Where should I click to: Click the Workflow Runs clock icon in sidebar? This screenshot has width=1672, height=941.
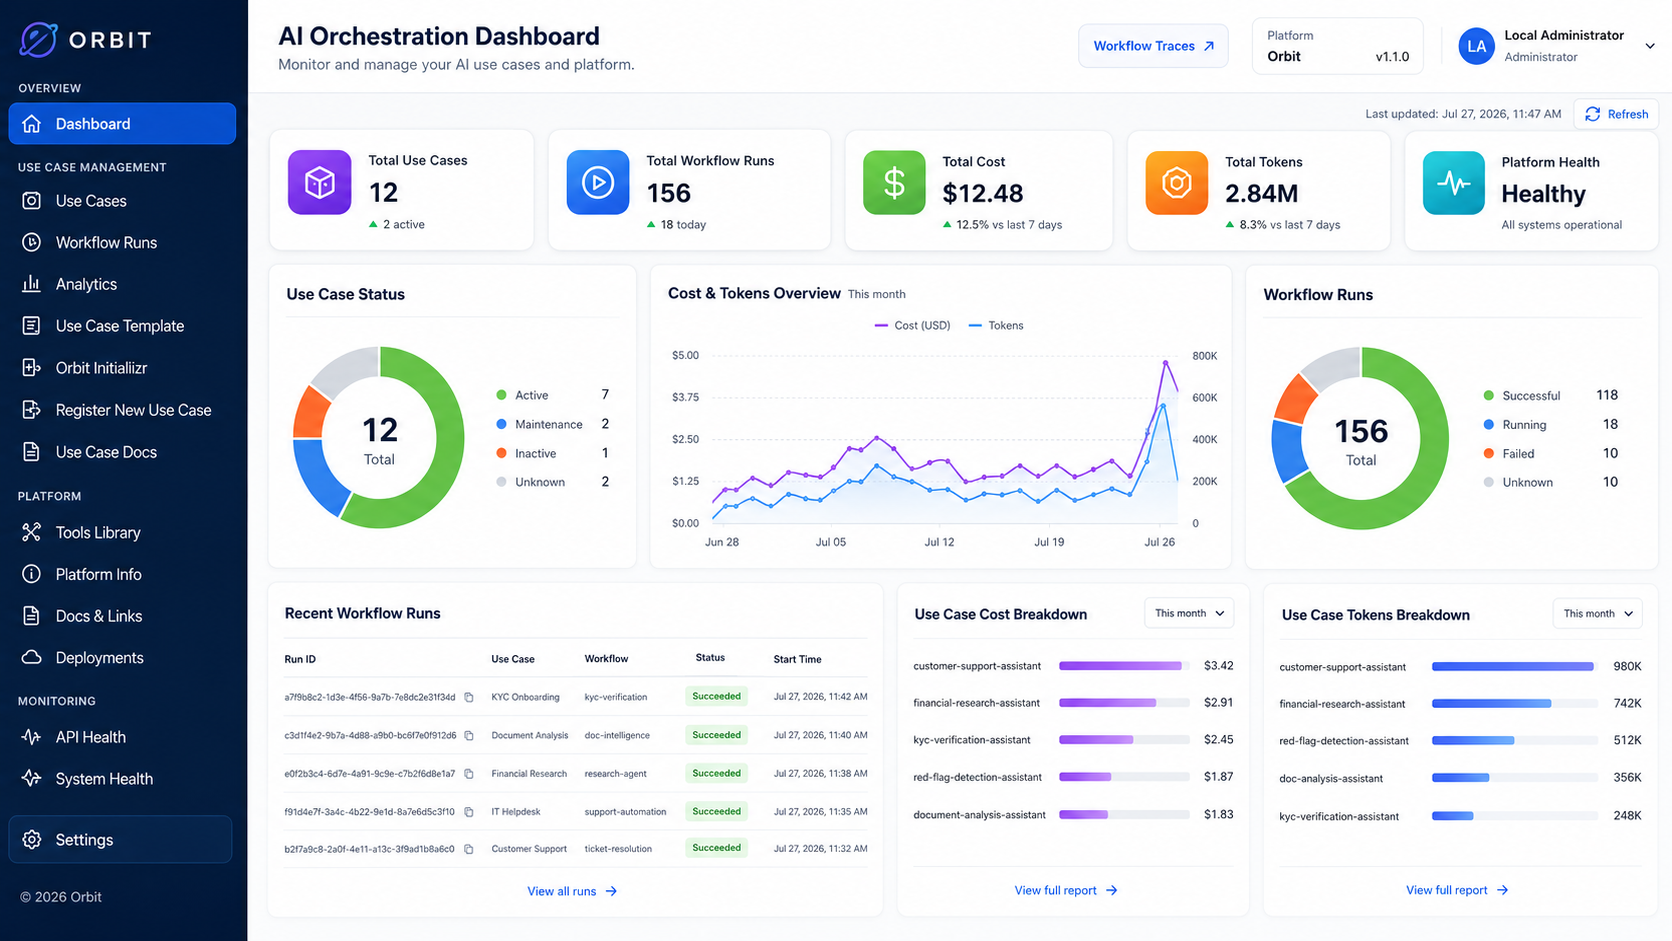click(x=32, y=243)
